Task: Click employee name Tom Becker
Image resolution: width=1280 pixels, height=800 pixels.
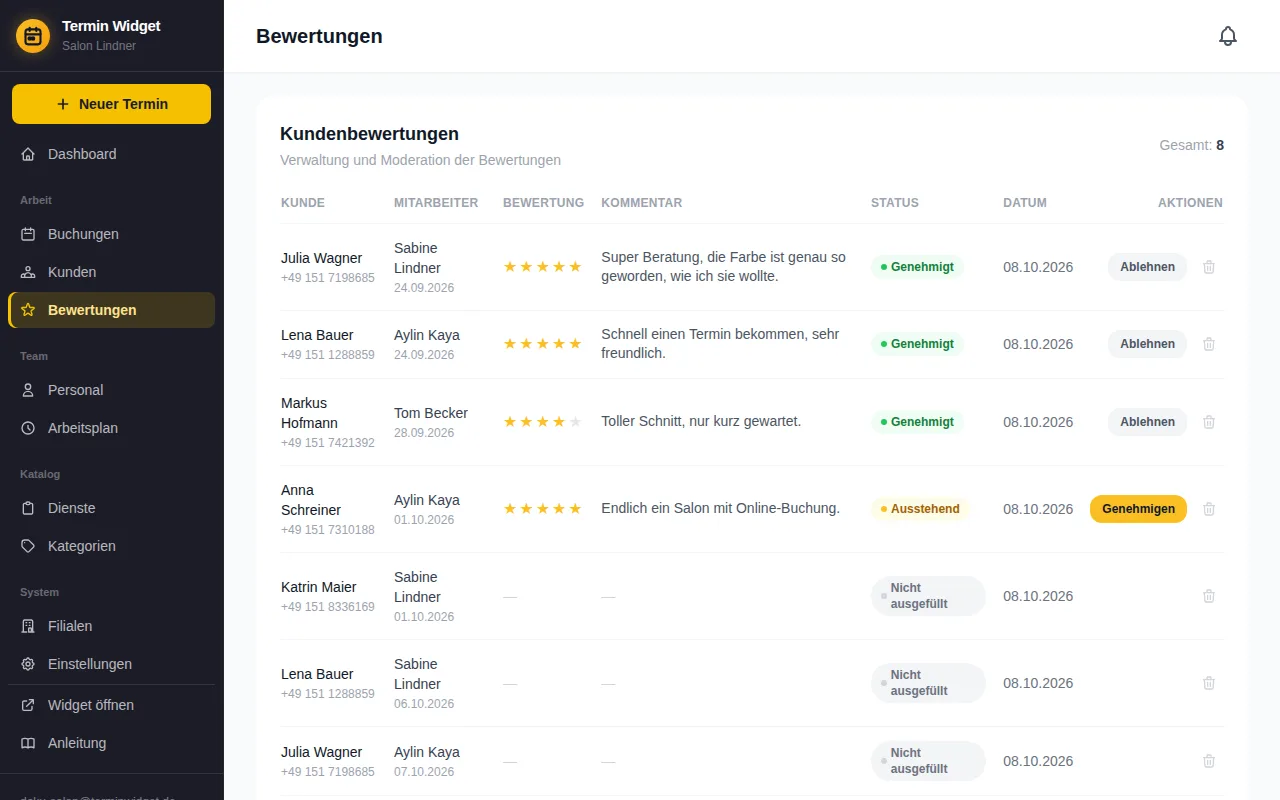Action: point(431,413)
